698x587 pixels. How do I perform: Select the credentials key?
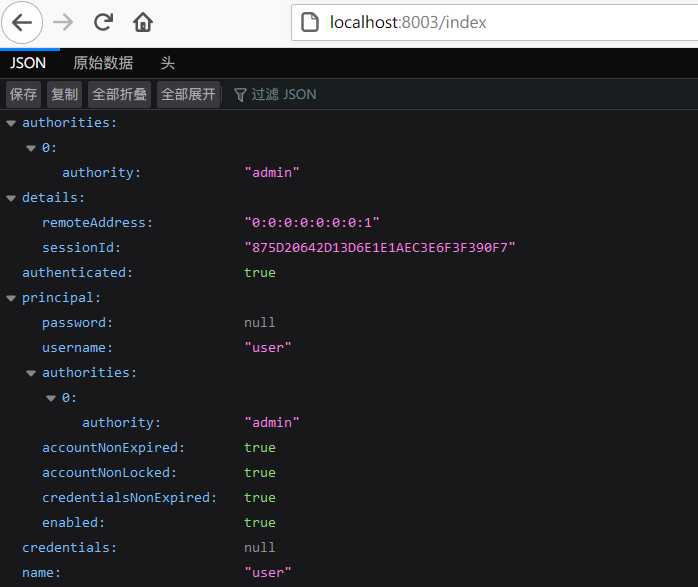(x=69, y=547)
